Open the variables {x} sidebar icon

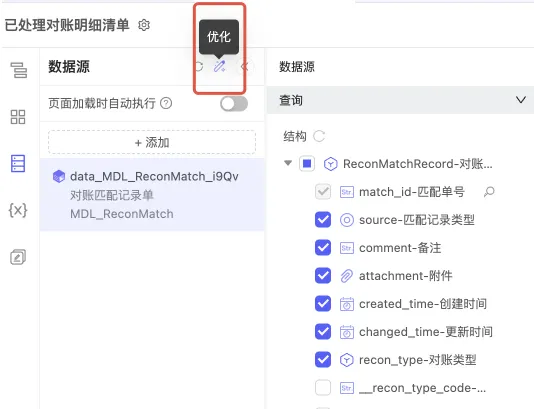(18, 210)
